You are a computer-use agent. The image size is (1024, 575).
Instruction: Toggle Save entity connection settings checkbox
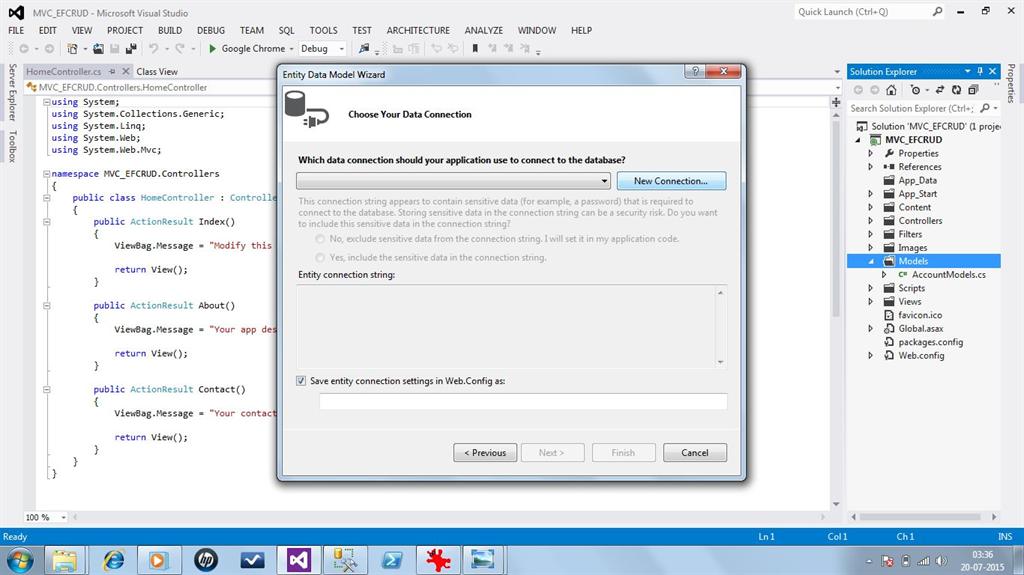[x=301, y=381]
